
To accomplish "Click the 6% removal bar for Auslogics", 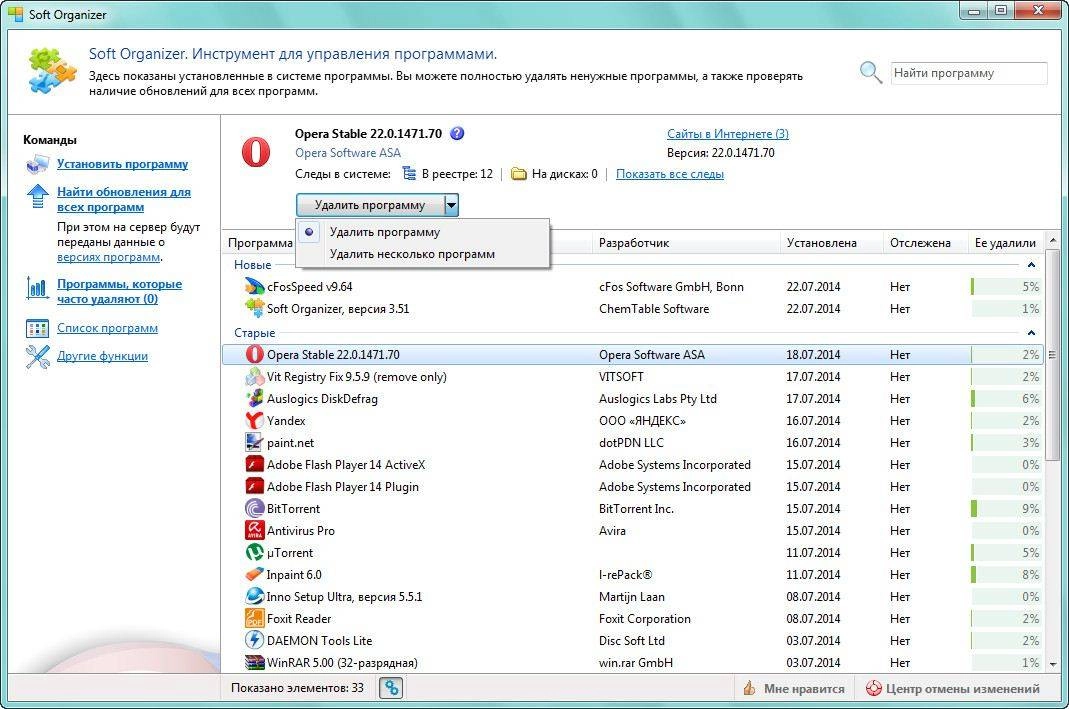I will coord(1006,398).
